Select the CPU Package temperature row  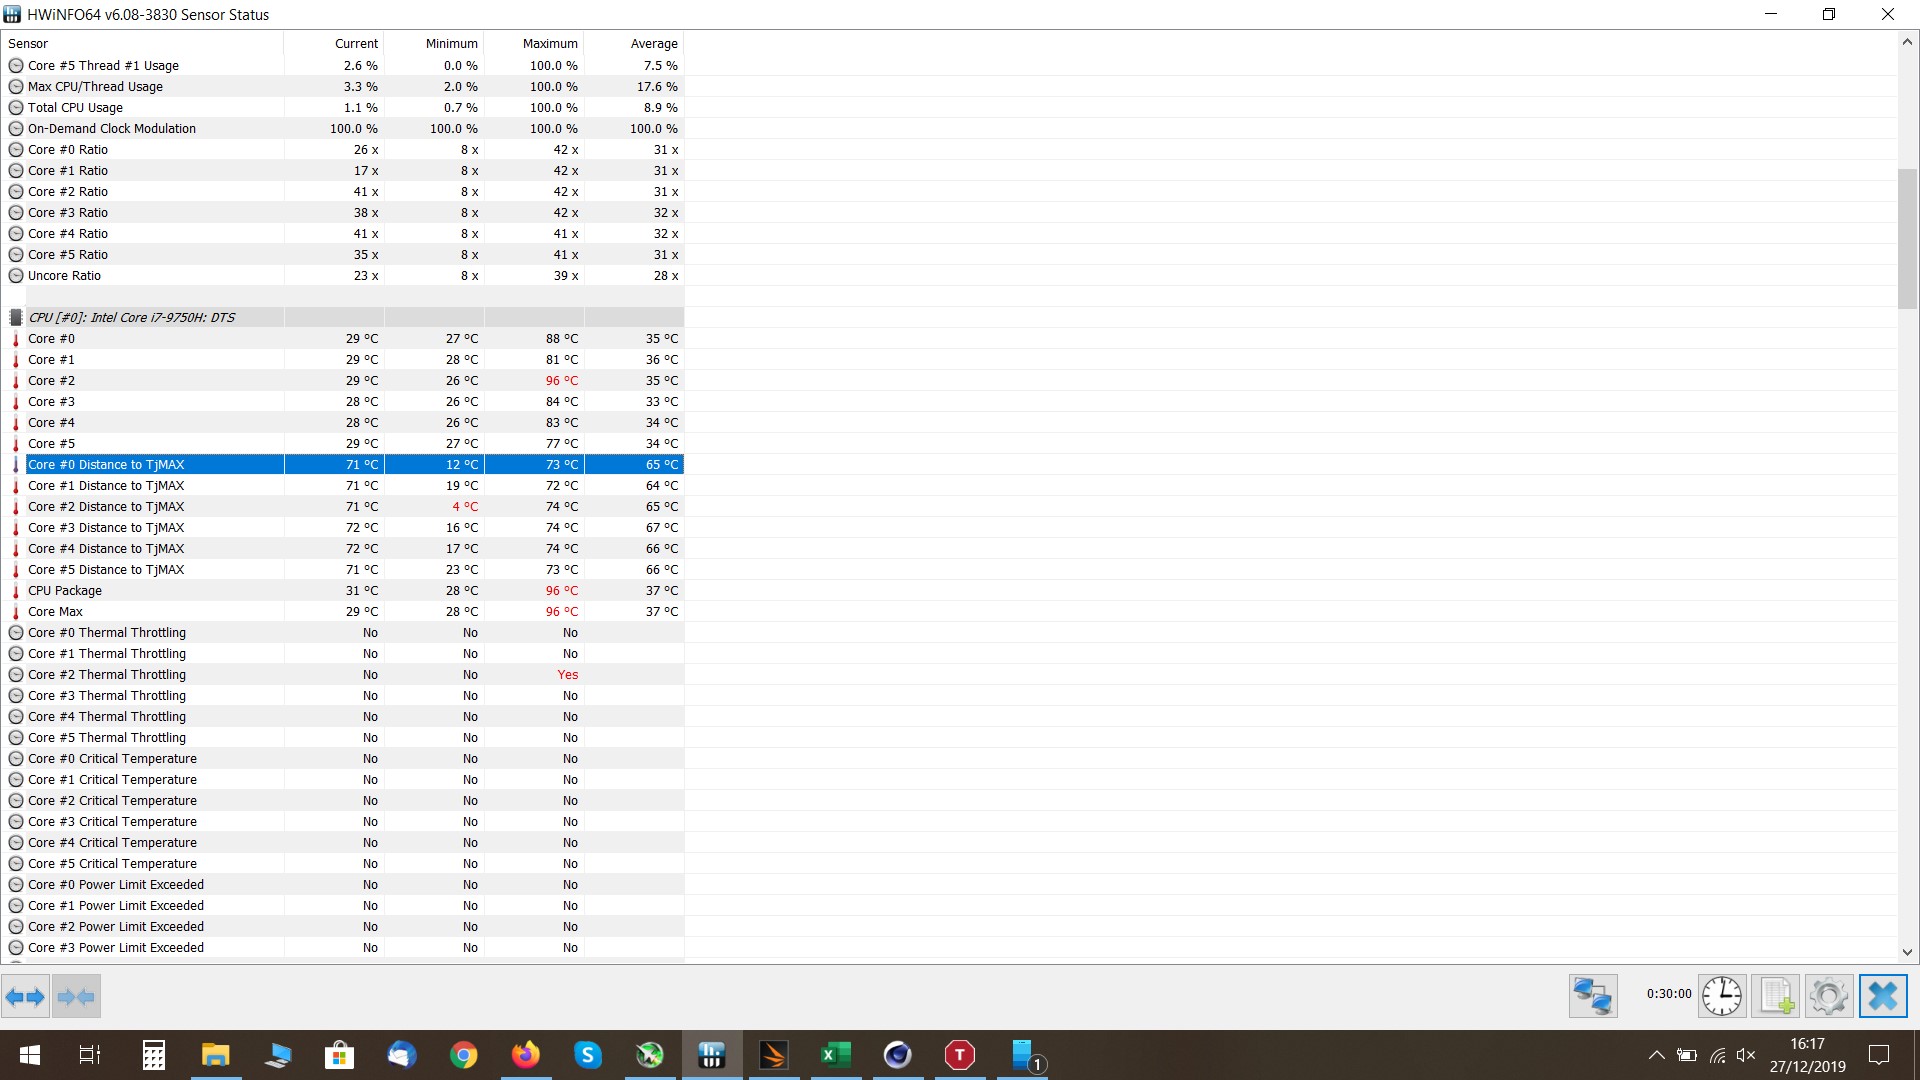click(x=344, y=590)
